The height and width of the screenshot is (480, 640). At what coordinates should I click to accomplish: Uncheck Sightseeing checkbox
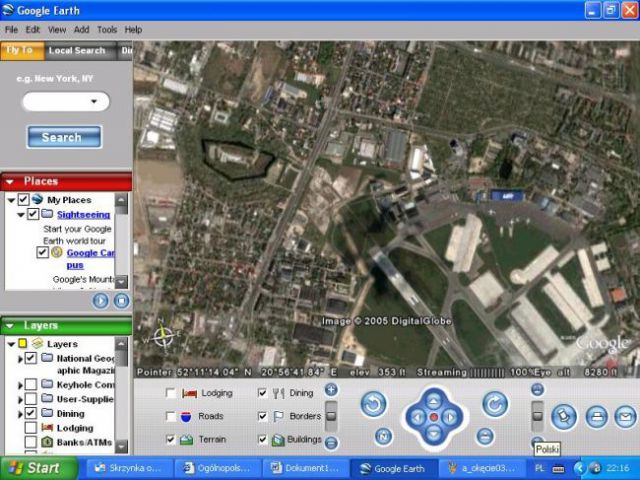tap(33, 214)
